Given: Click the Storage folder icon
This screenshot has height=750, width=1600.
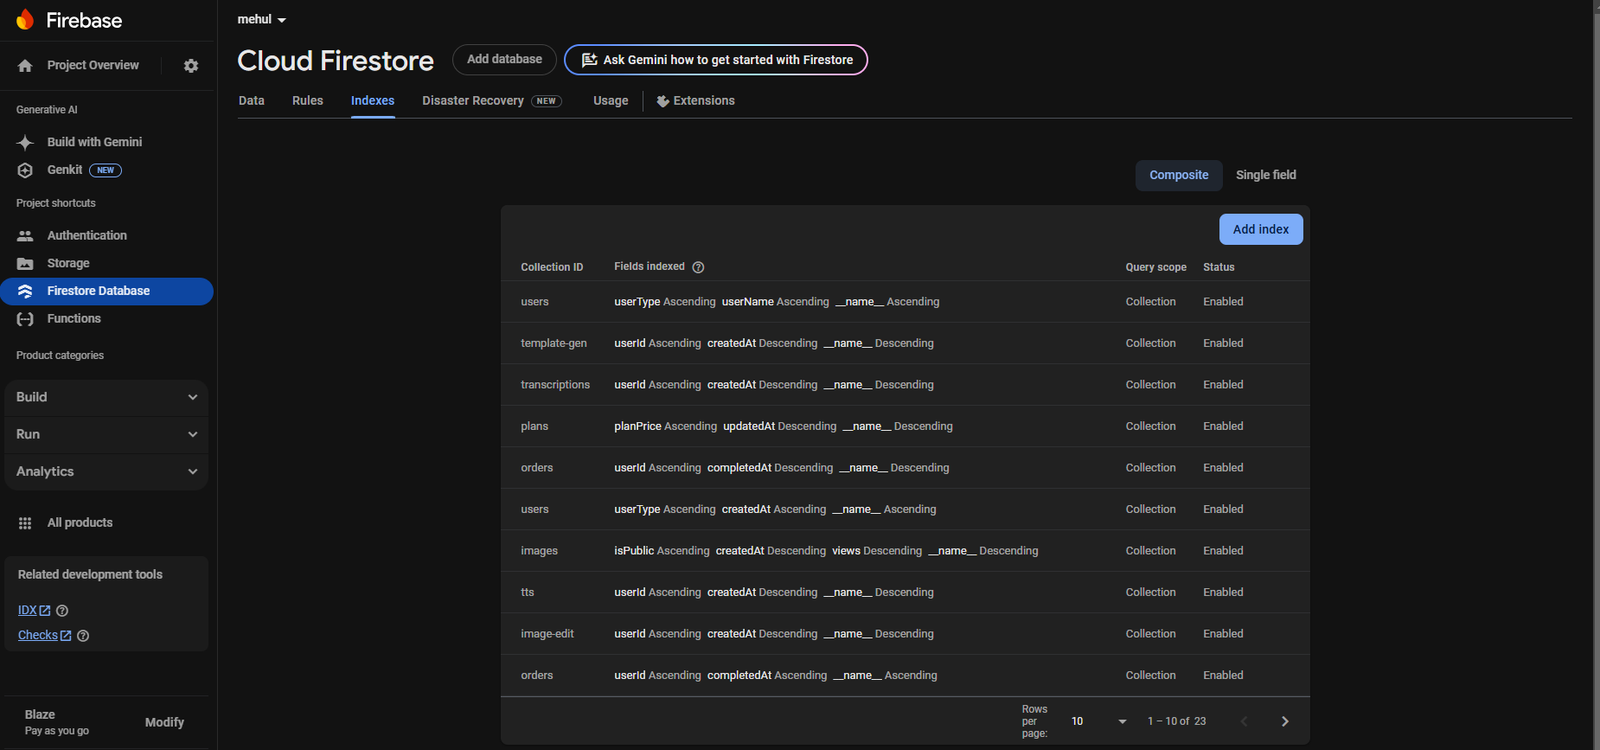Looking at the screenshot, I should pyautogui.click(x=25, y=264).
